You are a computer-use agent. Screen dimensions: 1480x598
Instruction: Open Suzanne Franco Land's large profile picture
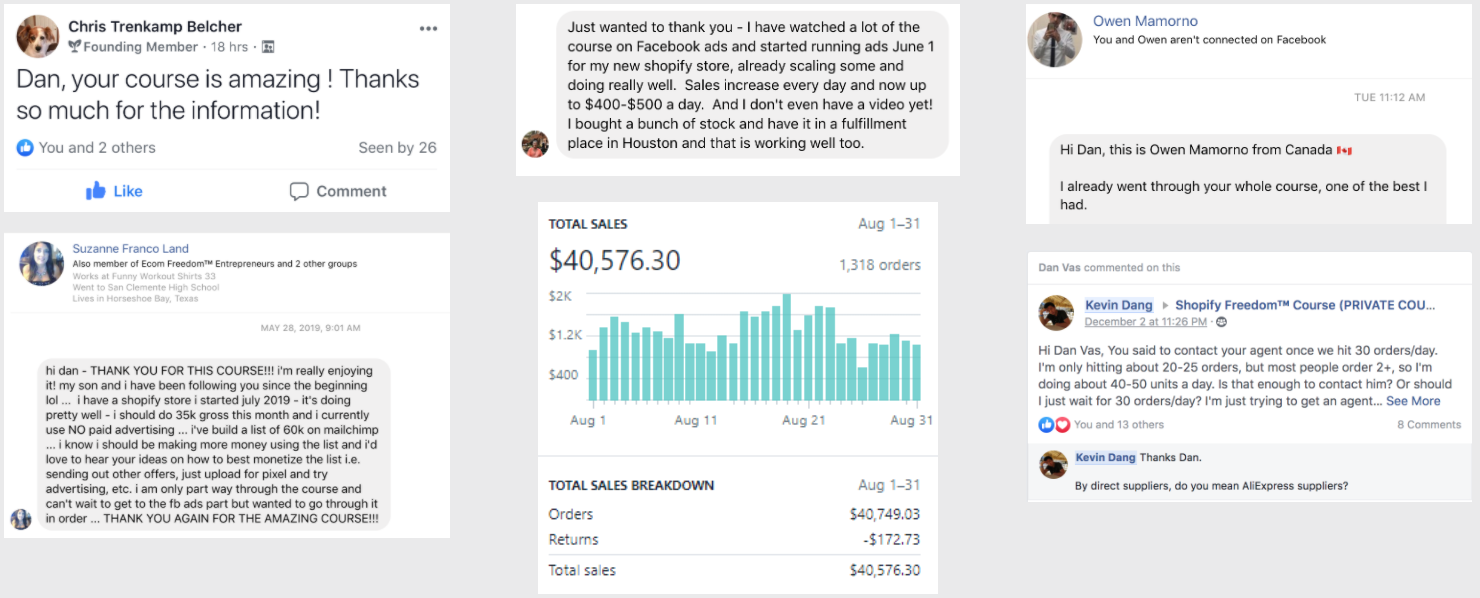click(x=42, y=264)
